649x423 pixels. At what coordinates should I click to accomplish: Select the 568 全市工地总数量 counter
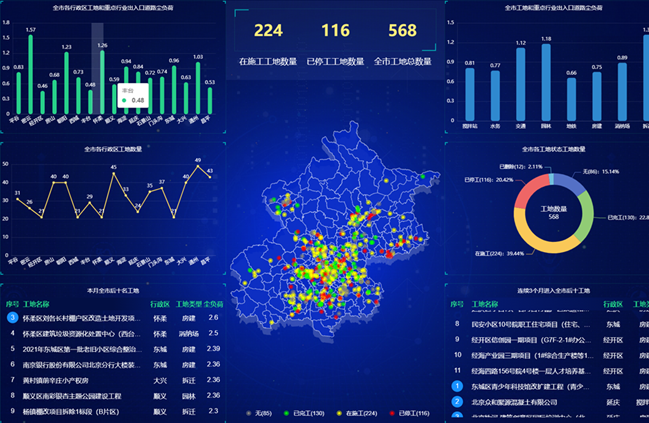click(x=402, y=31)
